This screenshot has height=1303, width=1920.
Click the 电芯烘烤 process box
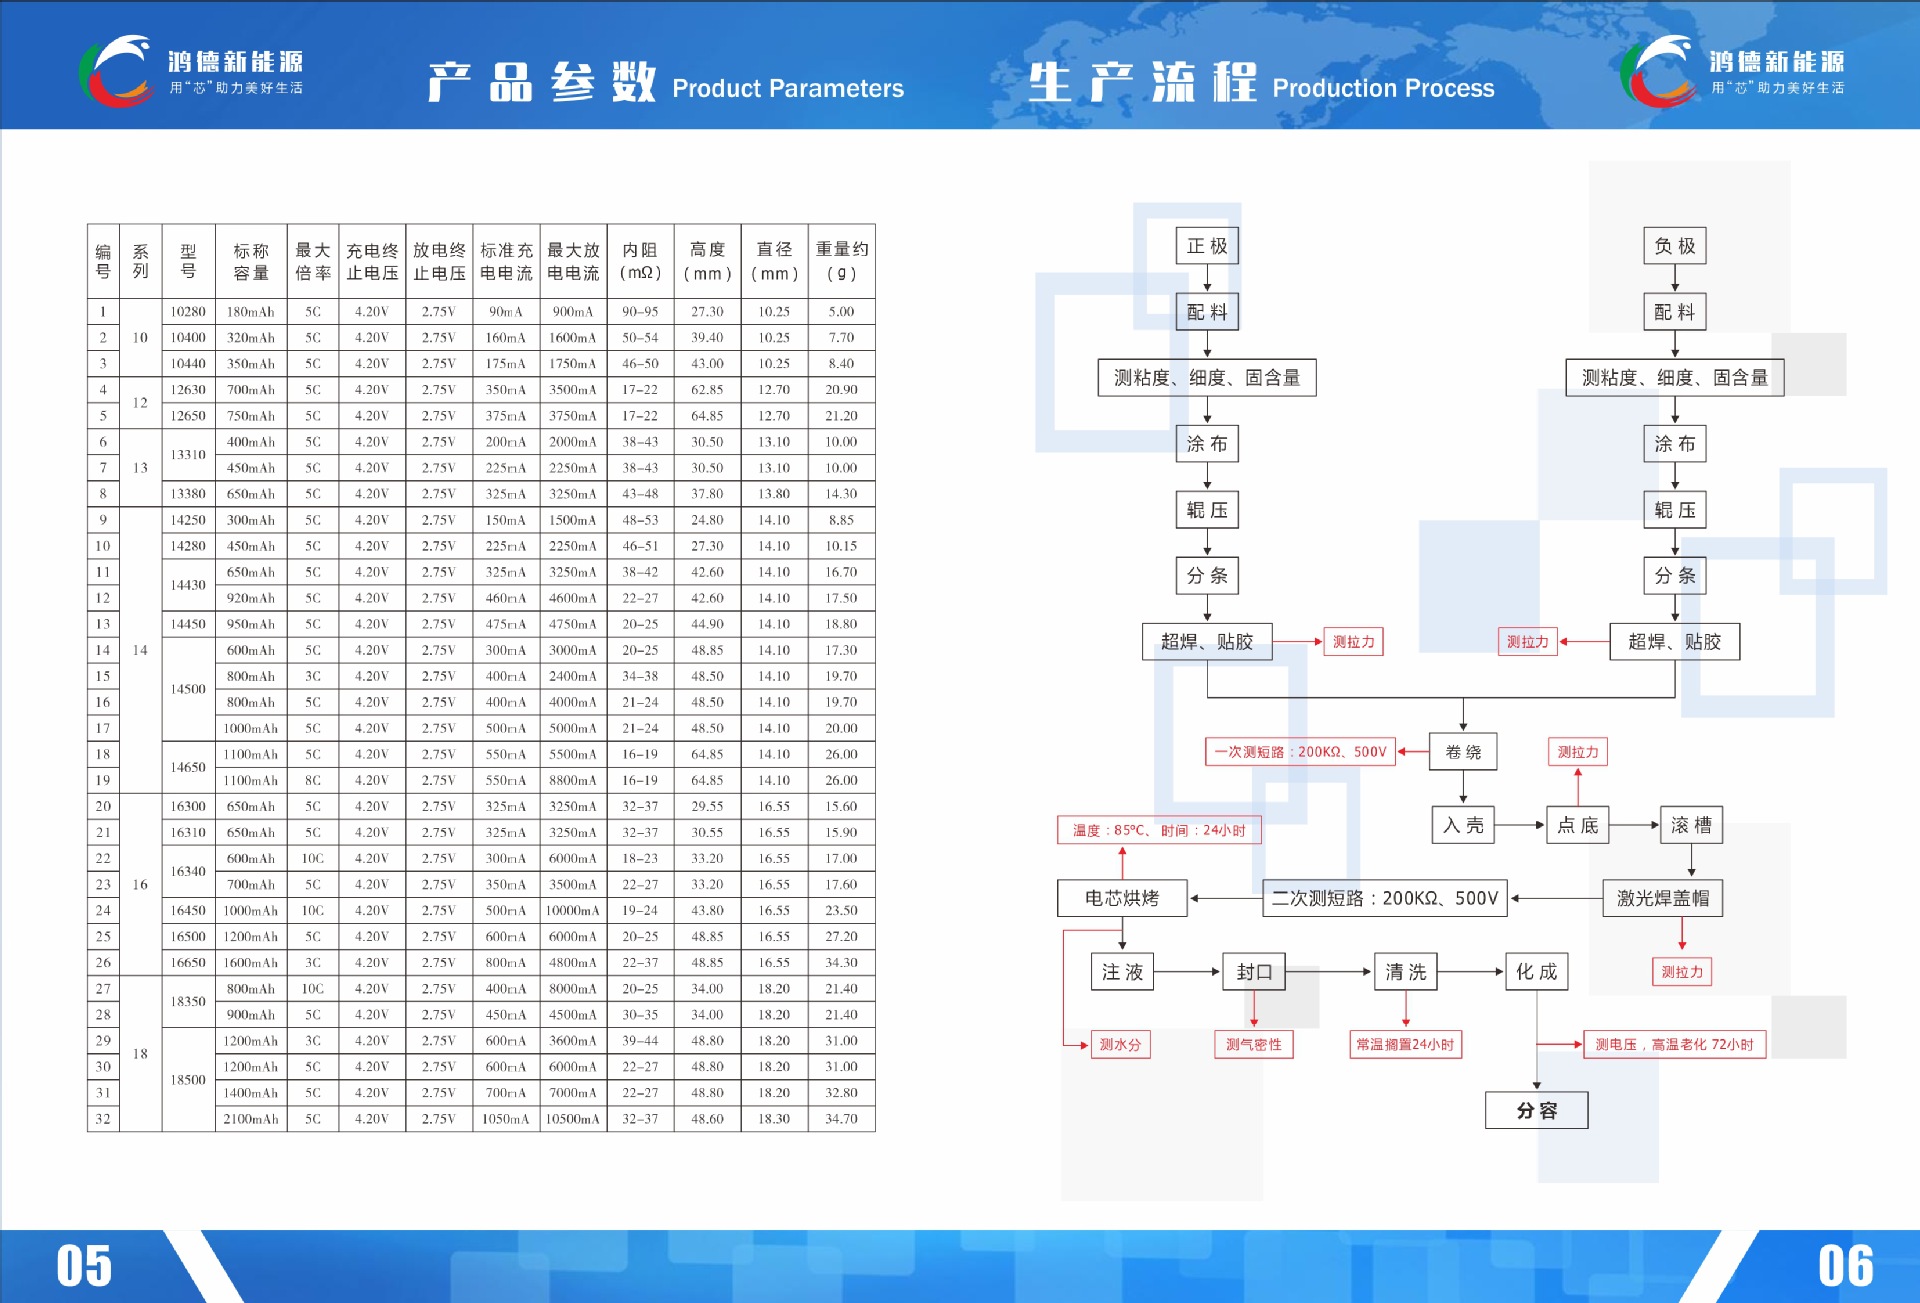click(x=1122, y=898)
